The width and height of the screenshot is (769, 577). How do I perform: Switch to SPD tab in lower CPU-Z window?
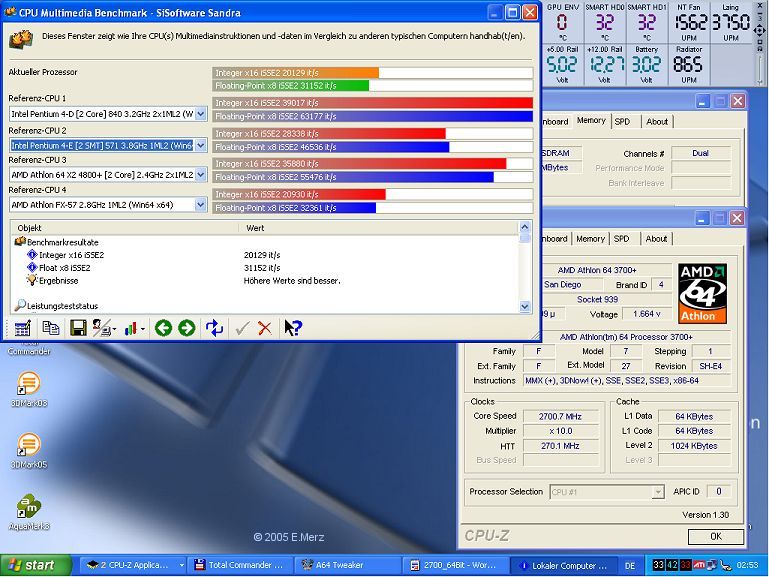pyautogui.click(x=621, y=239)
